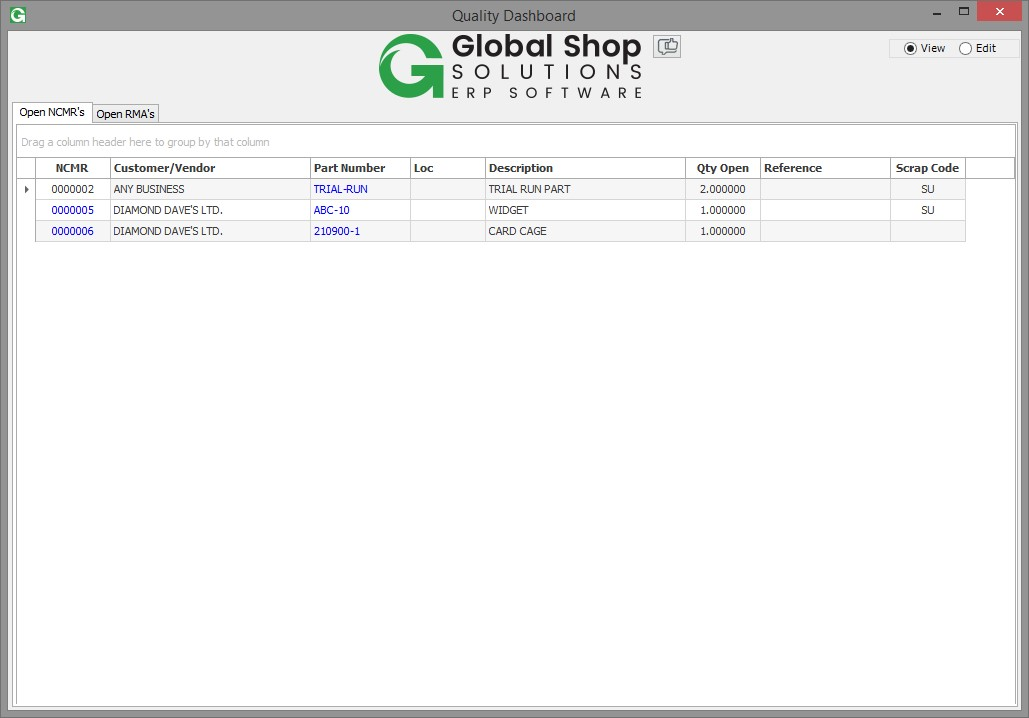Select the ANY BUSINESS customer cell
The image size is (1029, 718).
tap(210, 189)
